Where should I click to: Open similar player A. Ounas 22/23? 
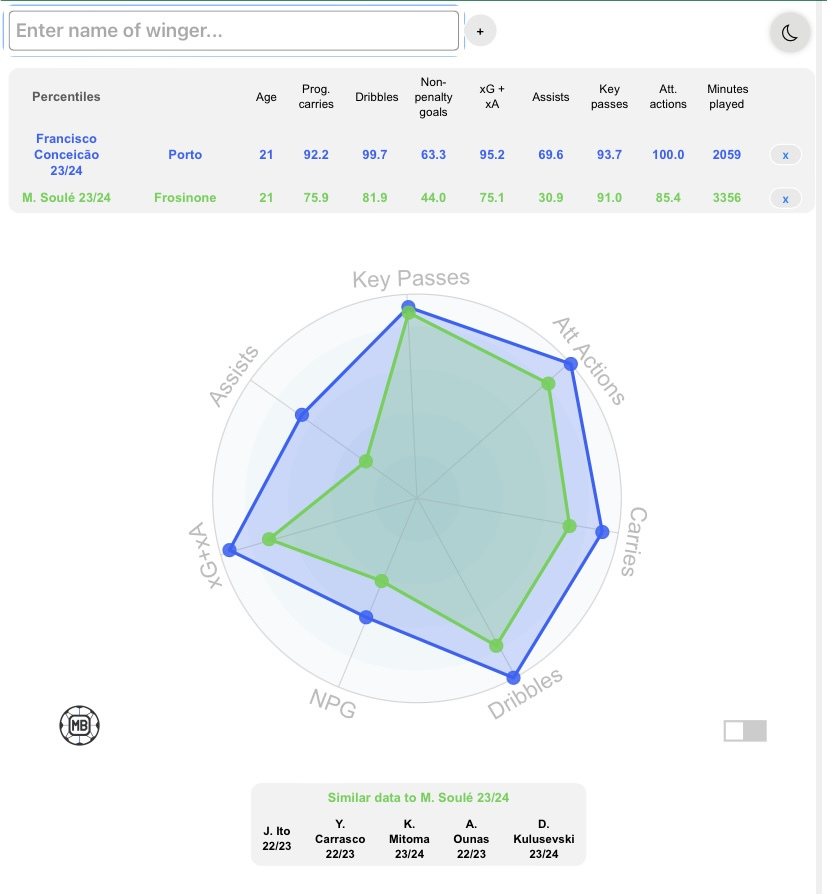point(471,839)
